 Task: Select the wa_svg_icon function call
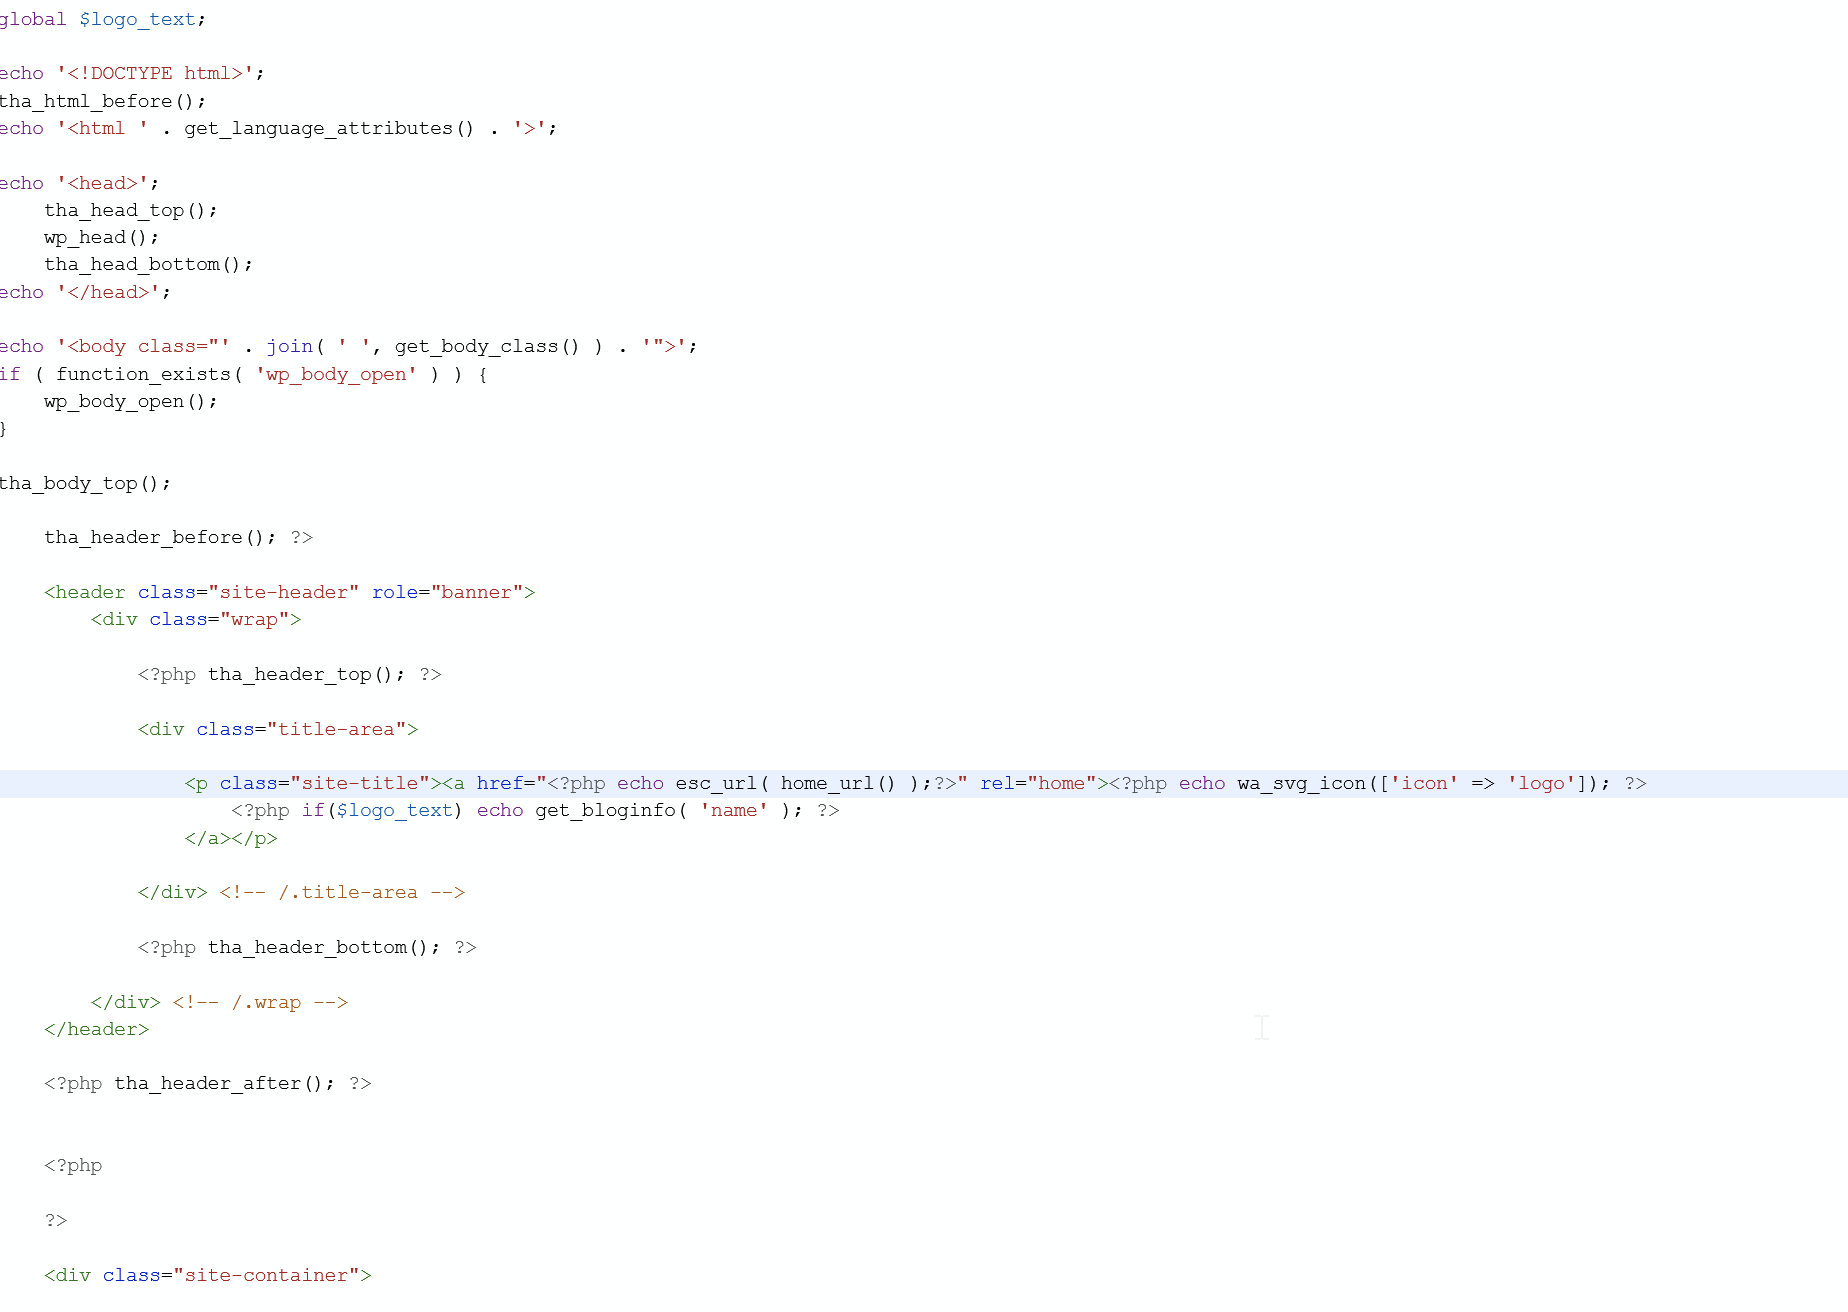click(x=1300, y=783)
